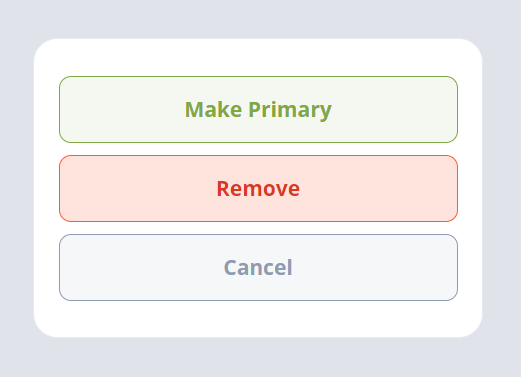Confirm removal with the red-outlined button
Viewport: 521px width, 377px height.
[258, 188]
